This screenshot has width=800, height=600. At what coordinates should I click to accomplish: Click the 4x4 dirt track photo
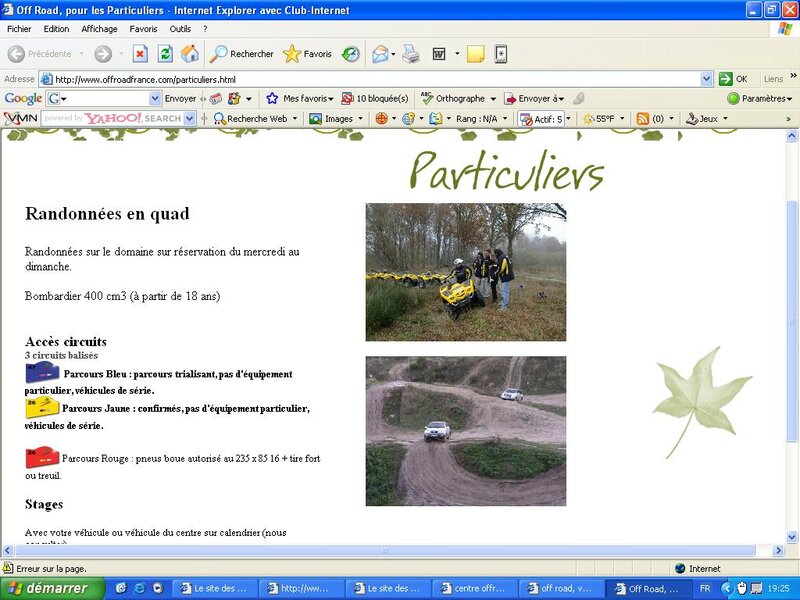465,431
